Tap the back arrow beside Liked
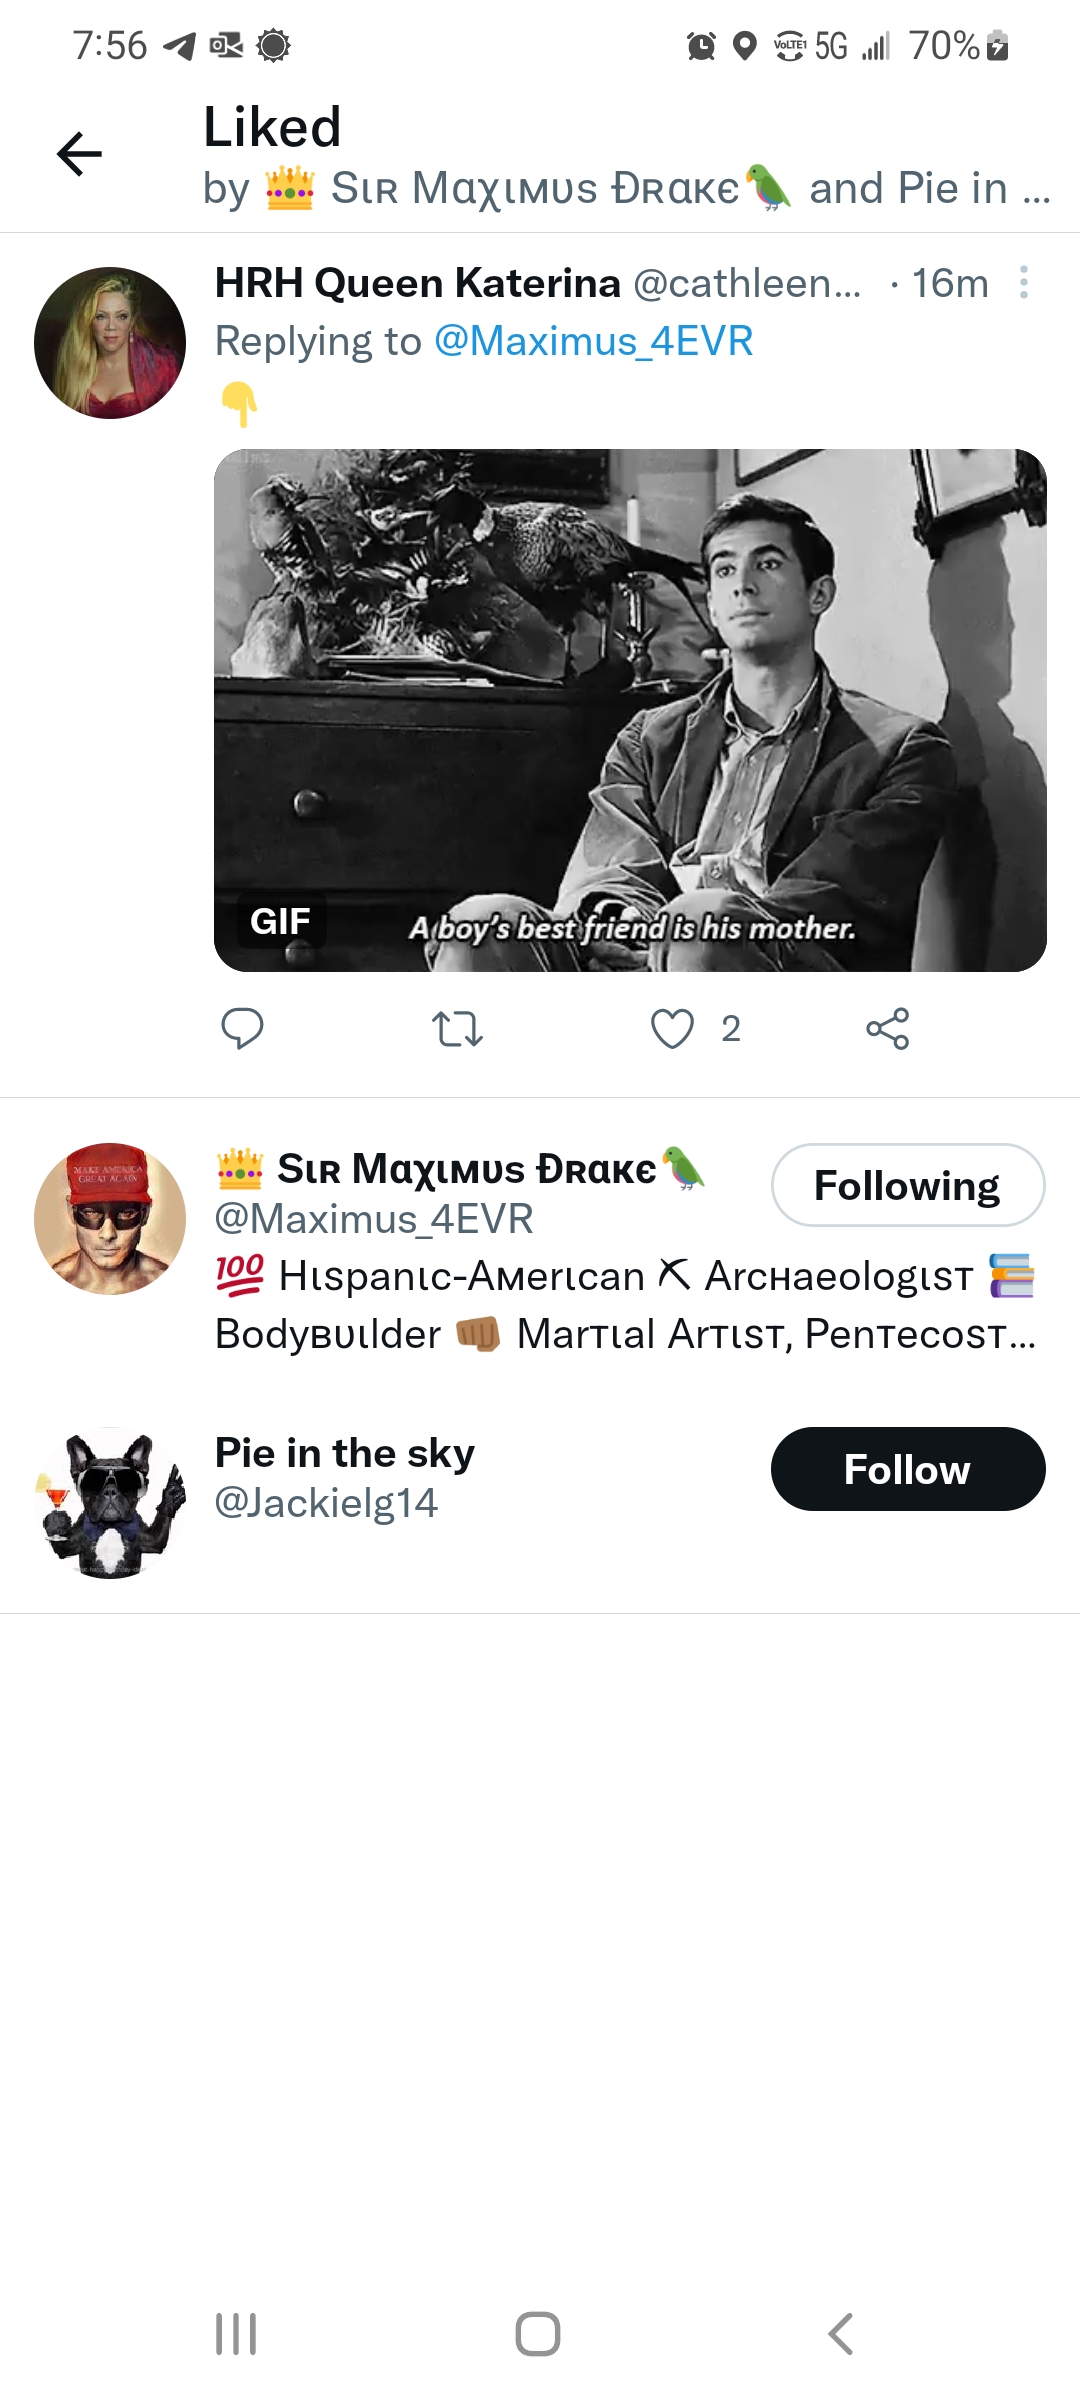The width and height of the screenshot is (1080, 2400). [x=80, y=154]
